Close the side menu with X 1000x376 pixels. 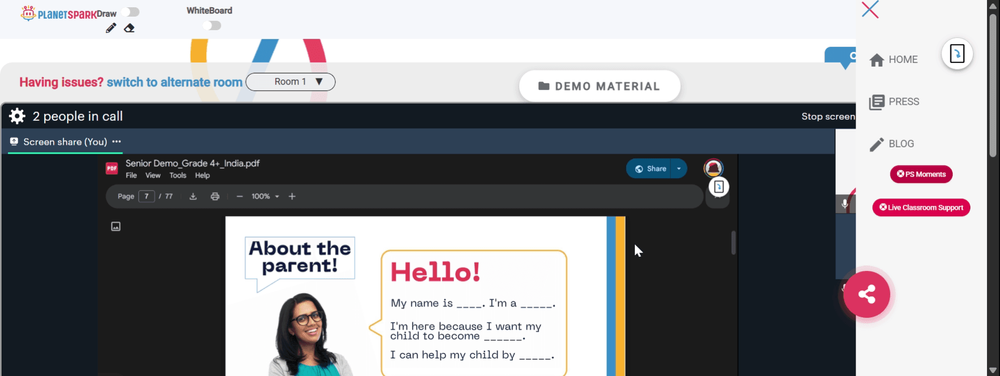point(870,9)
